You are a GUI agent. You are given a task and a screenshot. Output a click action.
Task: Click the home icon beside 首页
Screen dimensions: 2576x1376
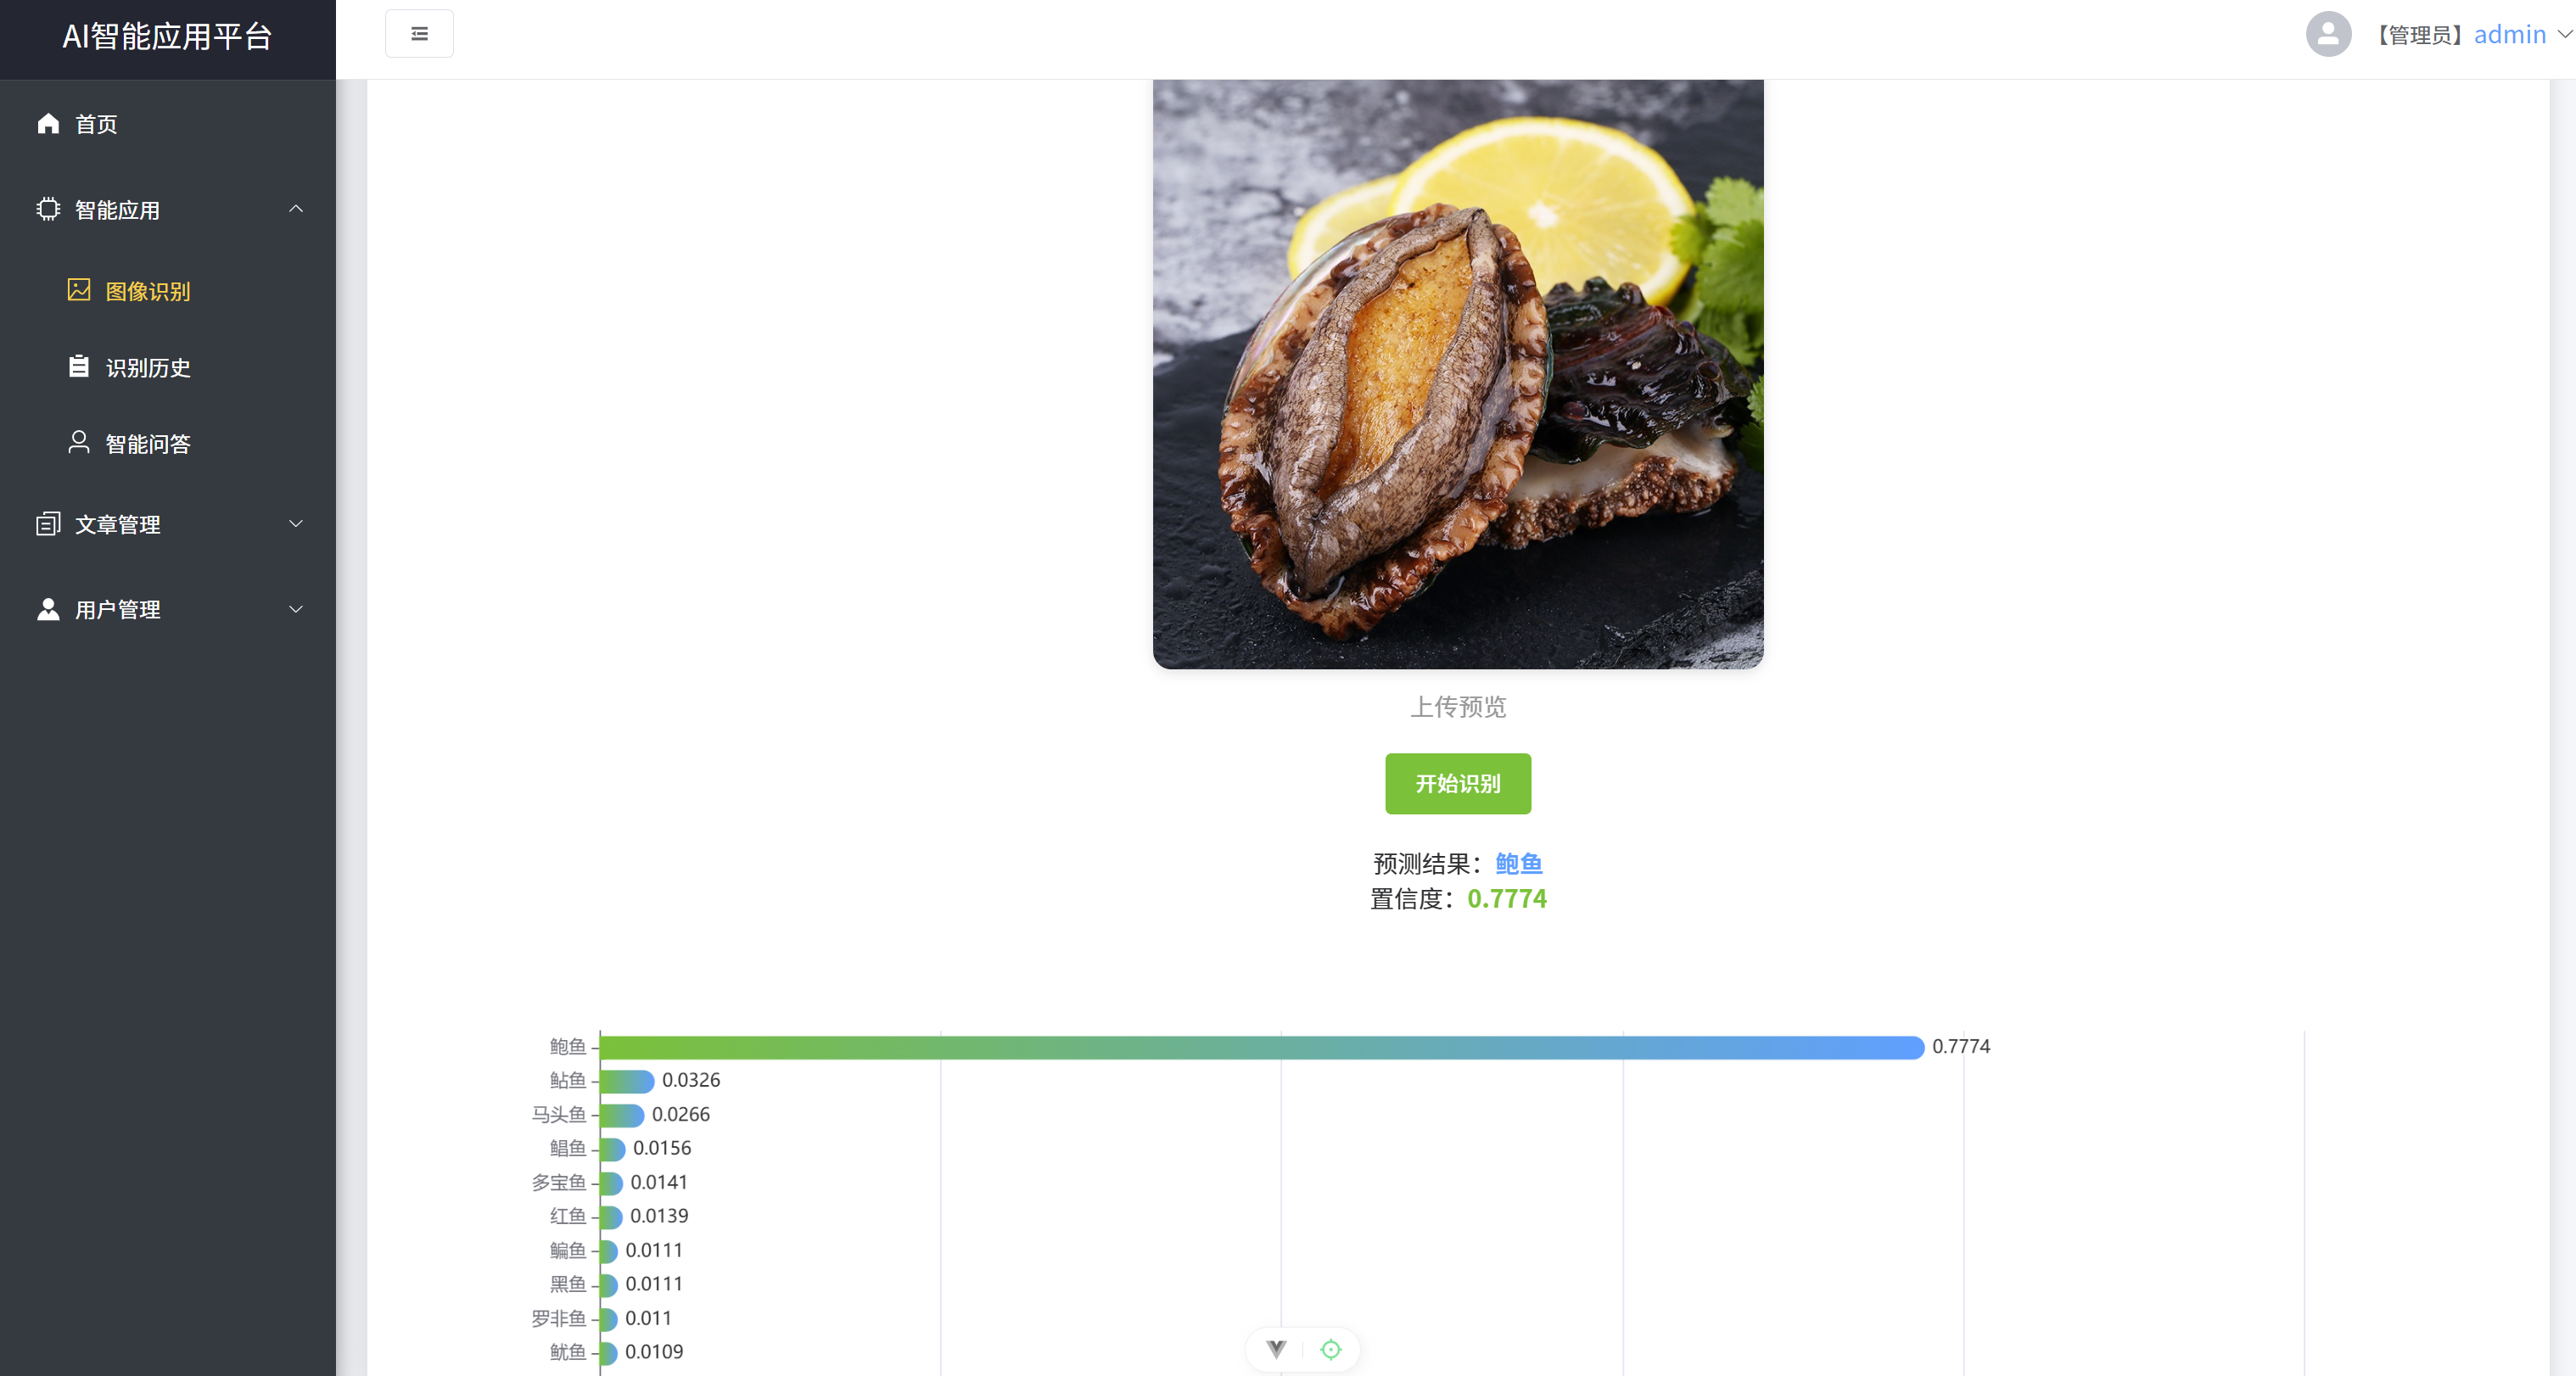[x=48, y=123]
